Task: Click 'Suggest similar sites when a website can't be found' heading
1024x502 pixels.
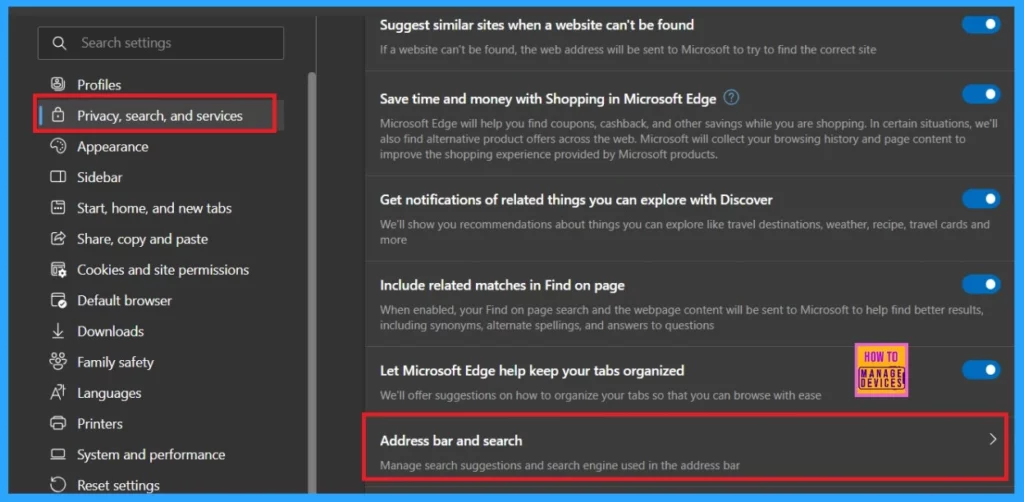Action: (537, 25)
